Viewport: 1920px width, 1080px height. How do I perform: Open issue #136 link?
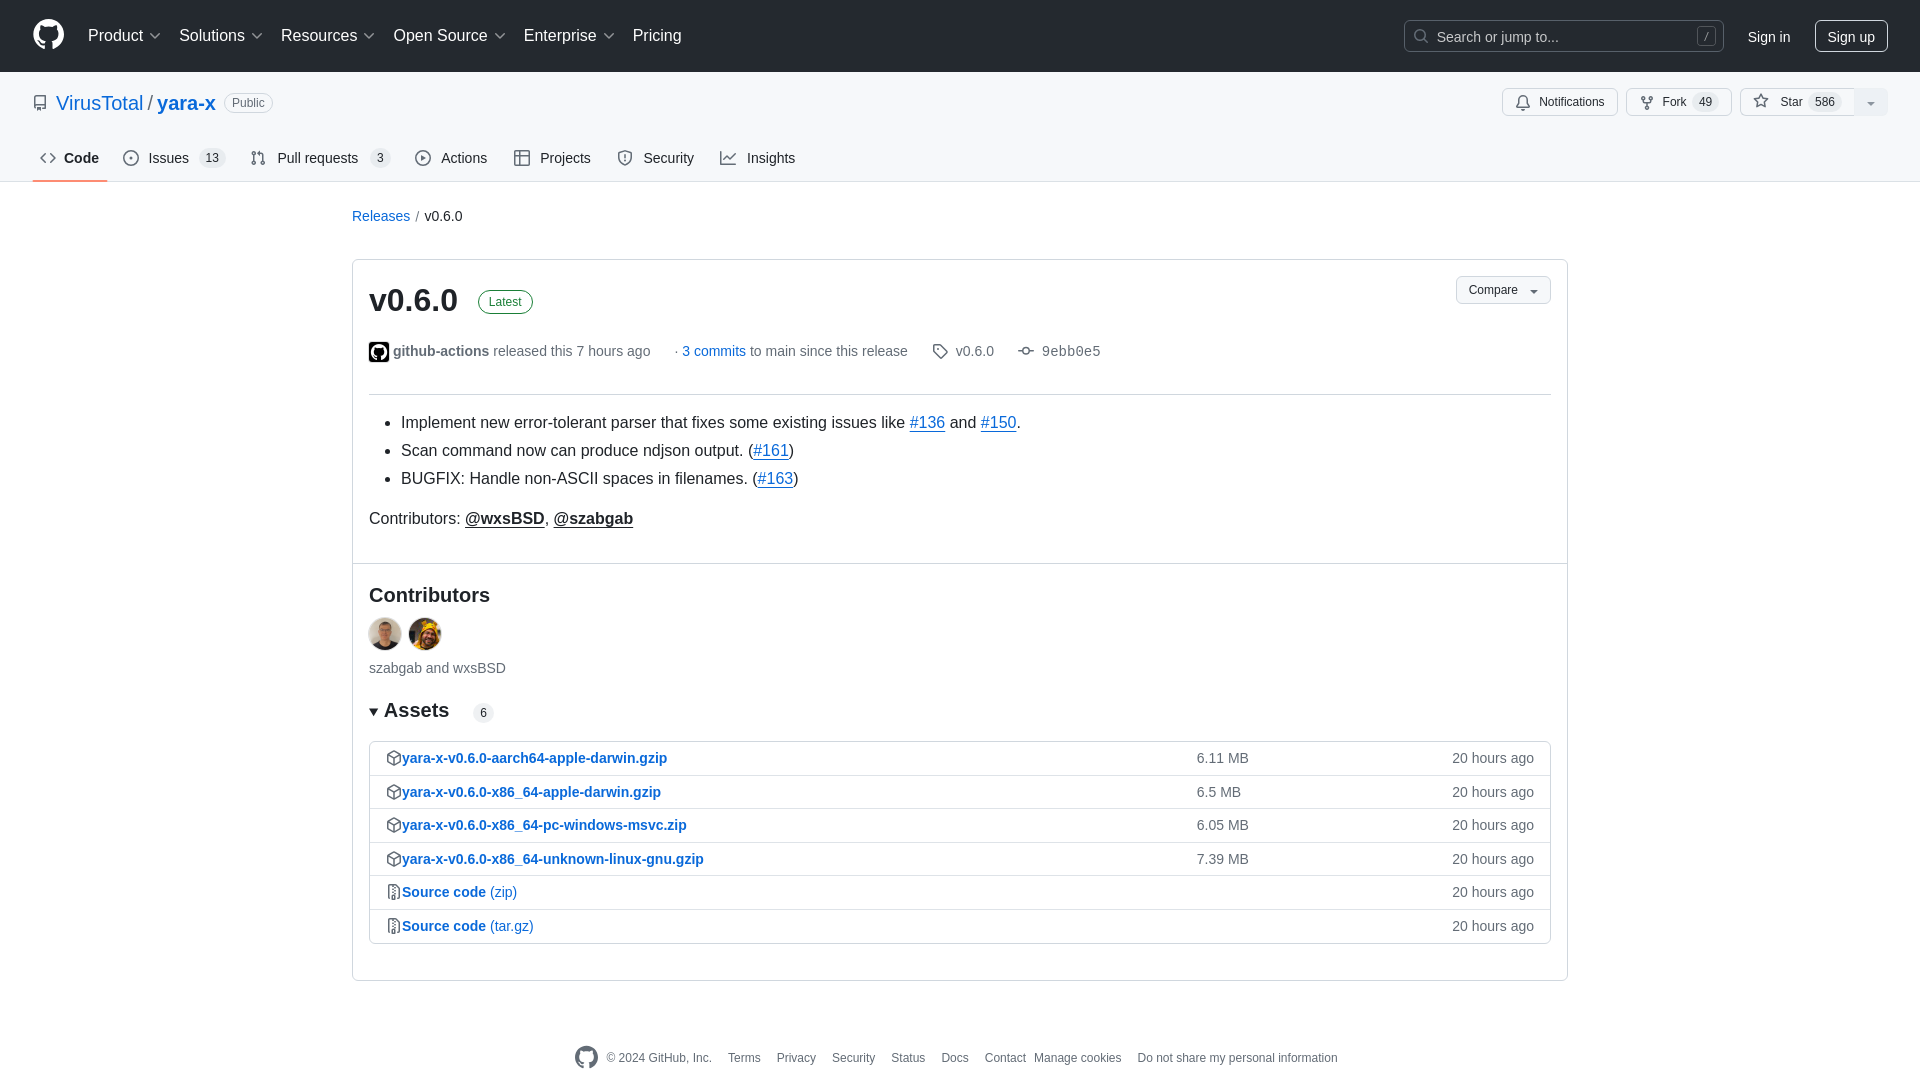[927, 424]
